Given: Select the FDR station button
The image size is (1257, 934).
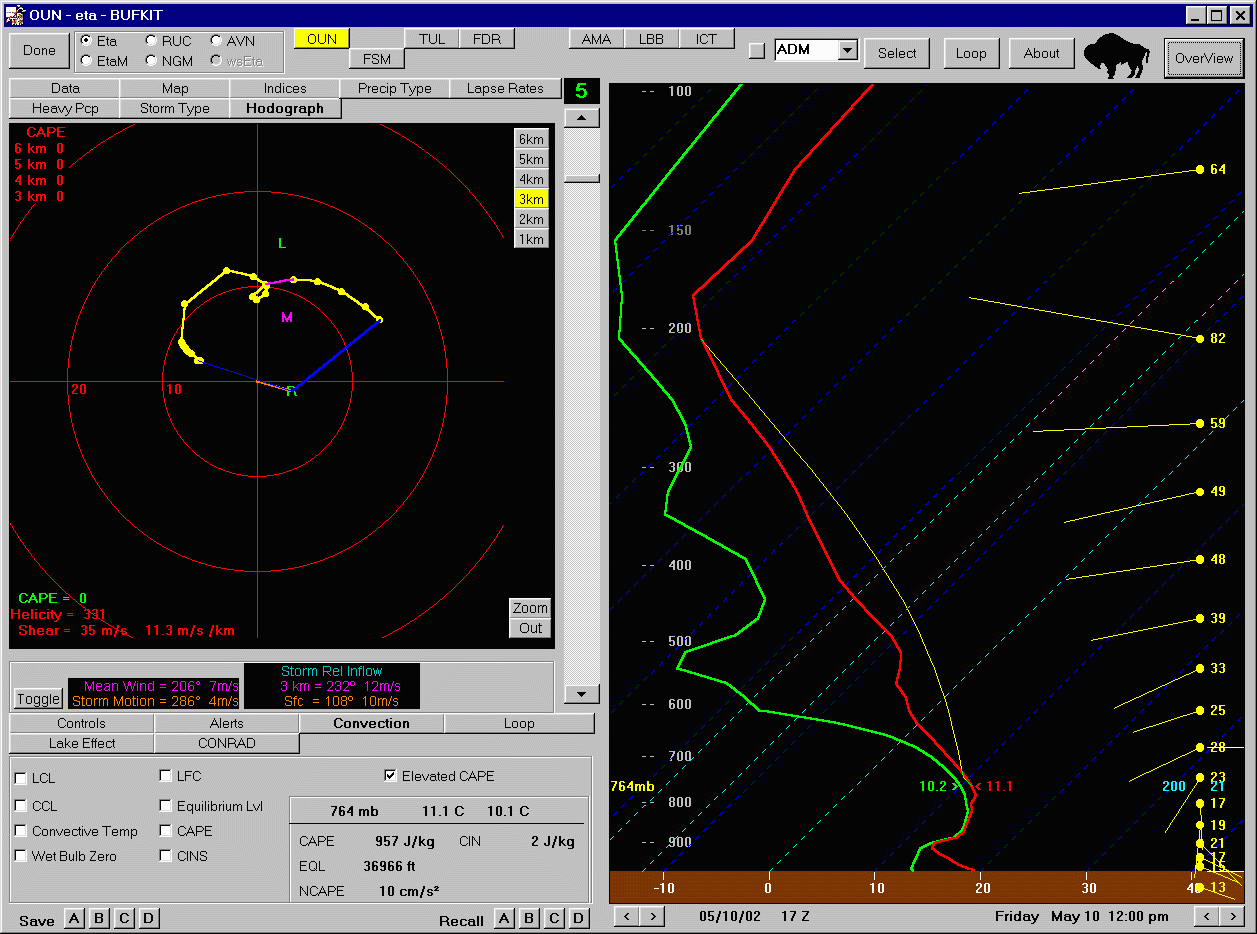Looking at the screenshot, I should [487, 39].
